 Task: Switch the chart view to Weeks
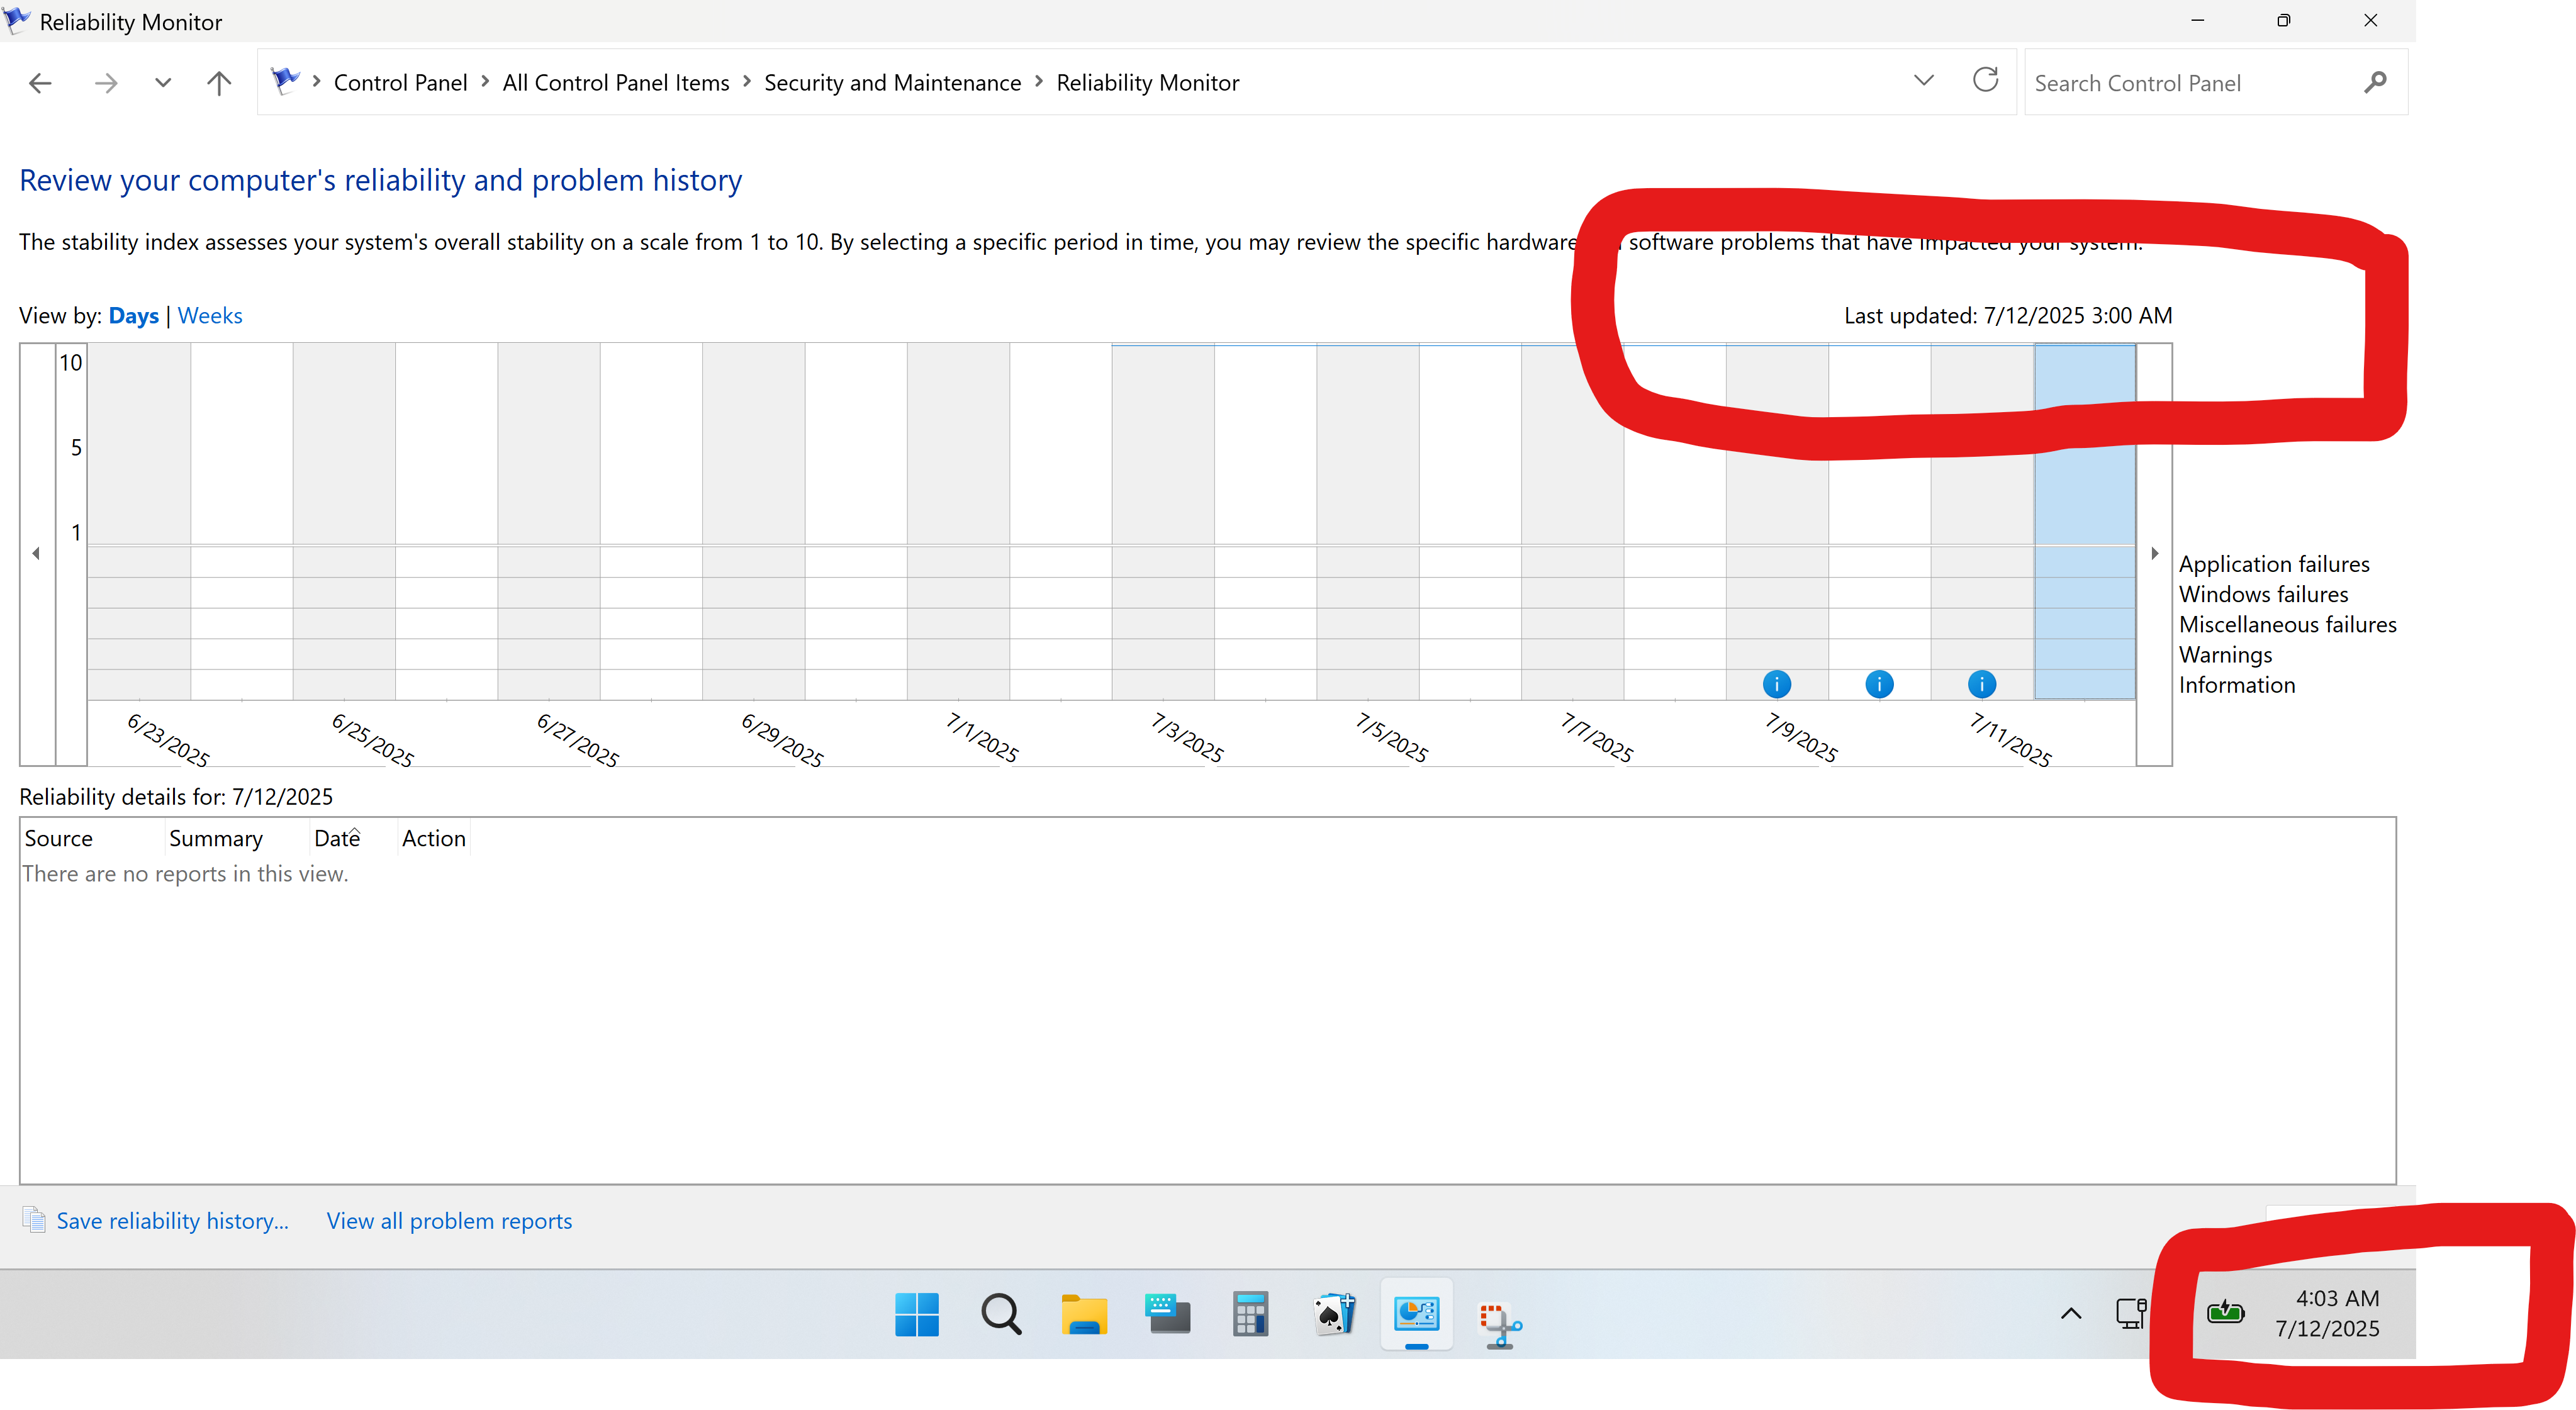pos(210,315)
